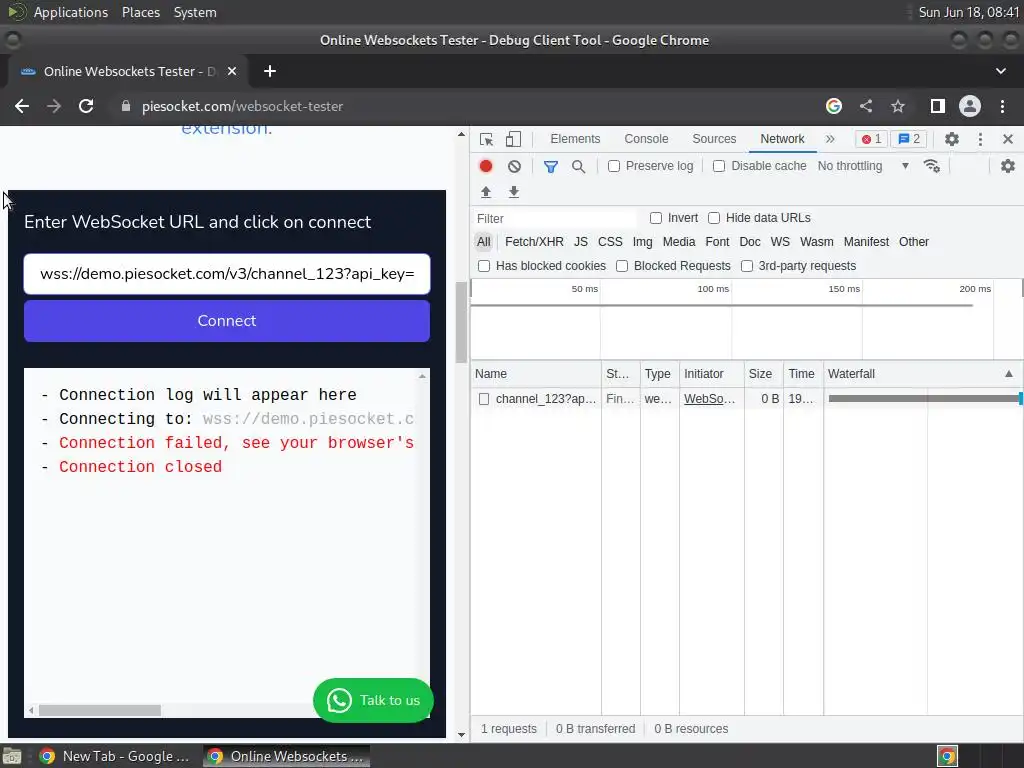The width and height of the screenshot is (1024, 768).
Task: Toggle Waterfall column sort arrow
Action: (1009, 374)
